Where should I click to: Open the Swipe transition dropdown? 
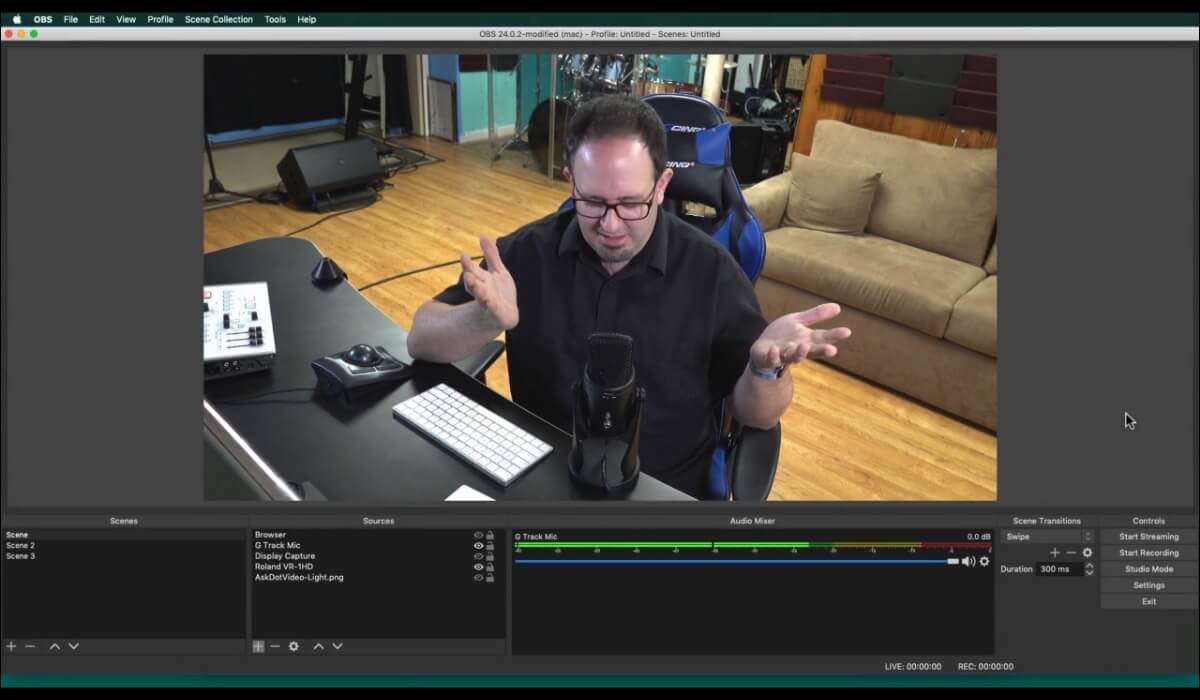[1048, 537]
